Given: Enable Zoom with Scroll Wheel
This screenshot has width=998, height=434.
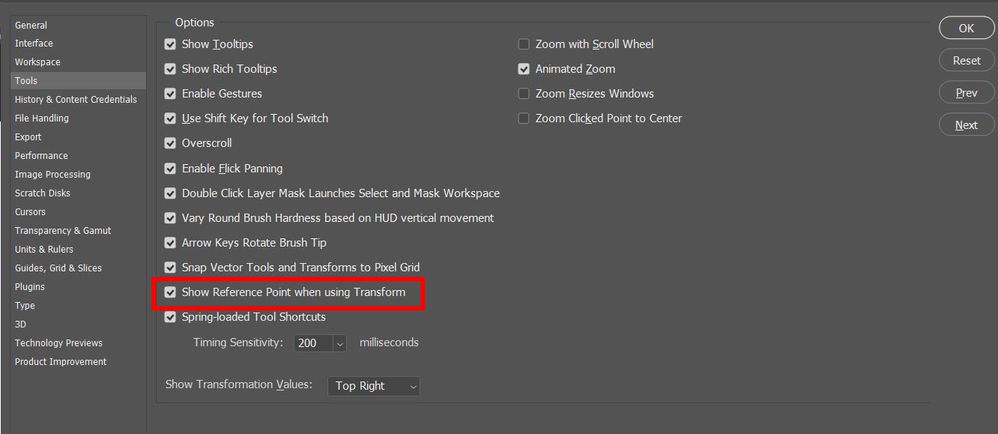Looking at the screenshot, I should point(524,44).
